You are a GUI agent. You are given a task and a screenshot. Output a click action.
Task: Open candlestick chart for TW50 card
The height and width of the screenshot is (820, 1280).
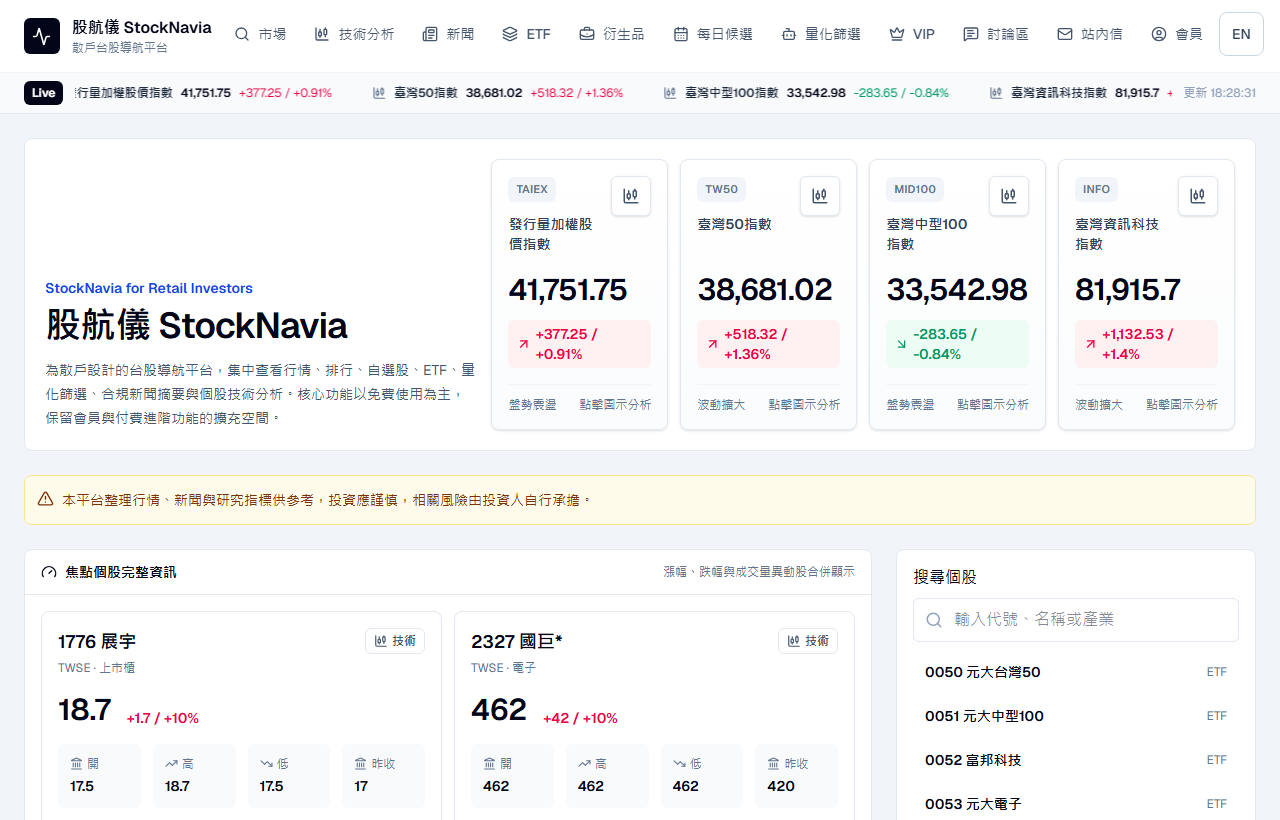pyautogui.click(x=820, y=196)
